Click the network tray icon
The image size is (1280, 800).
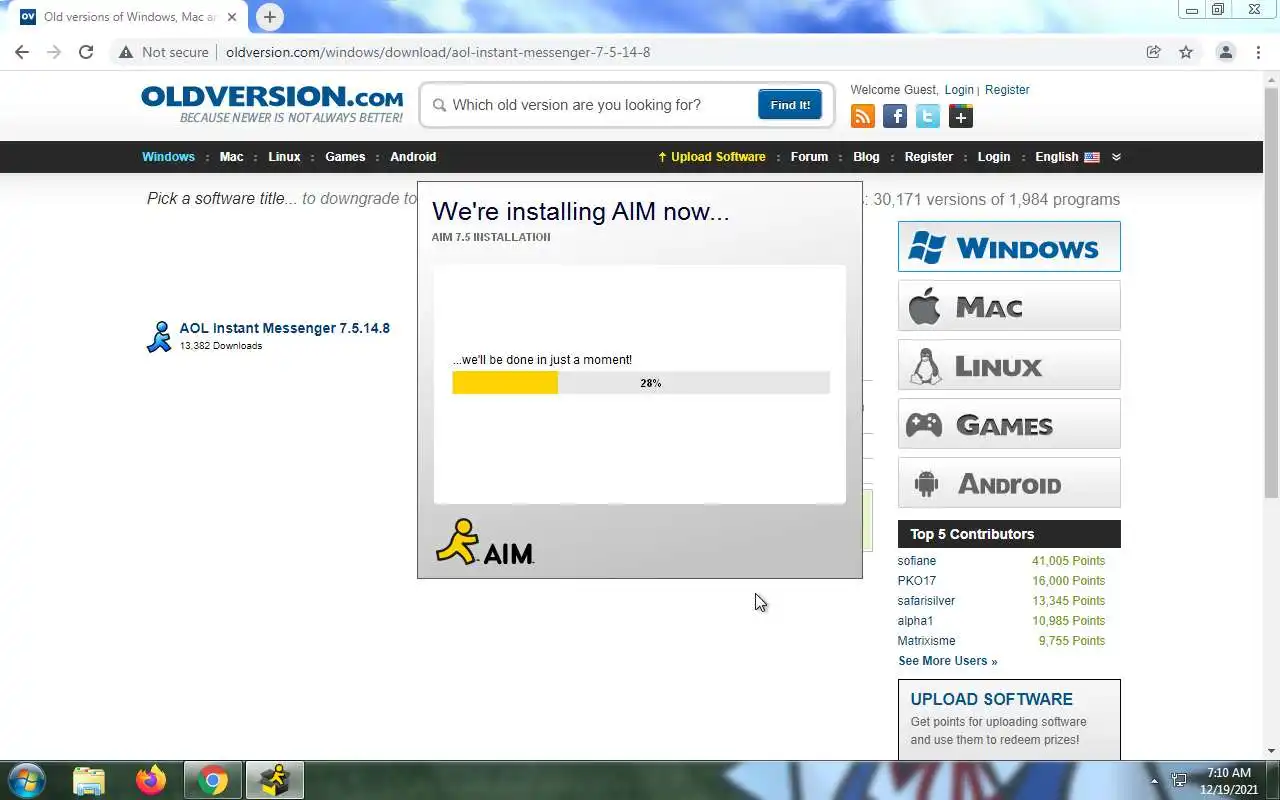click(1180, 780)
